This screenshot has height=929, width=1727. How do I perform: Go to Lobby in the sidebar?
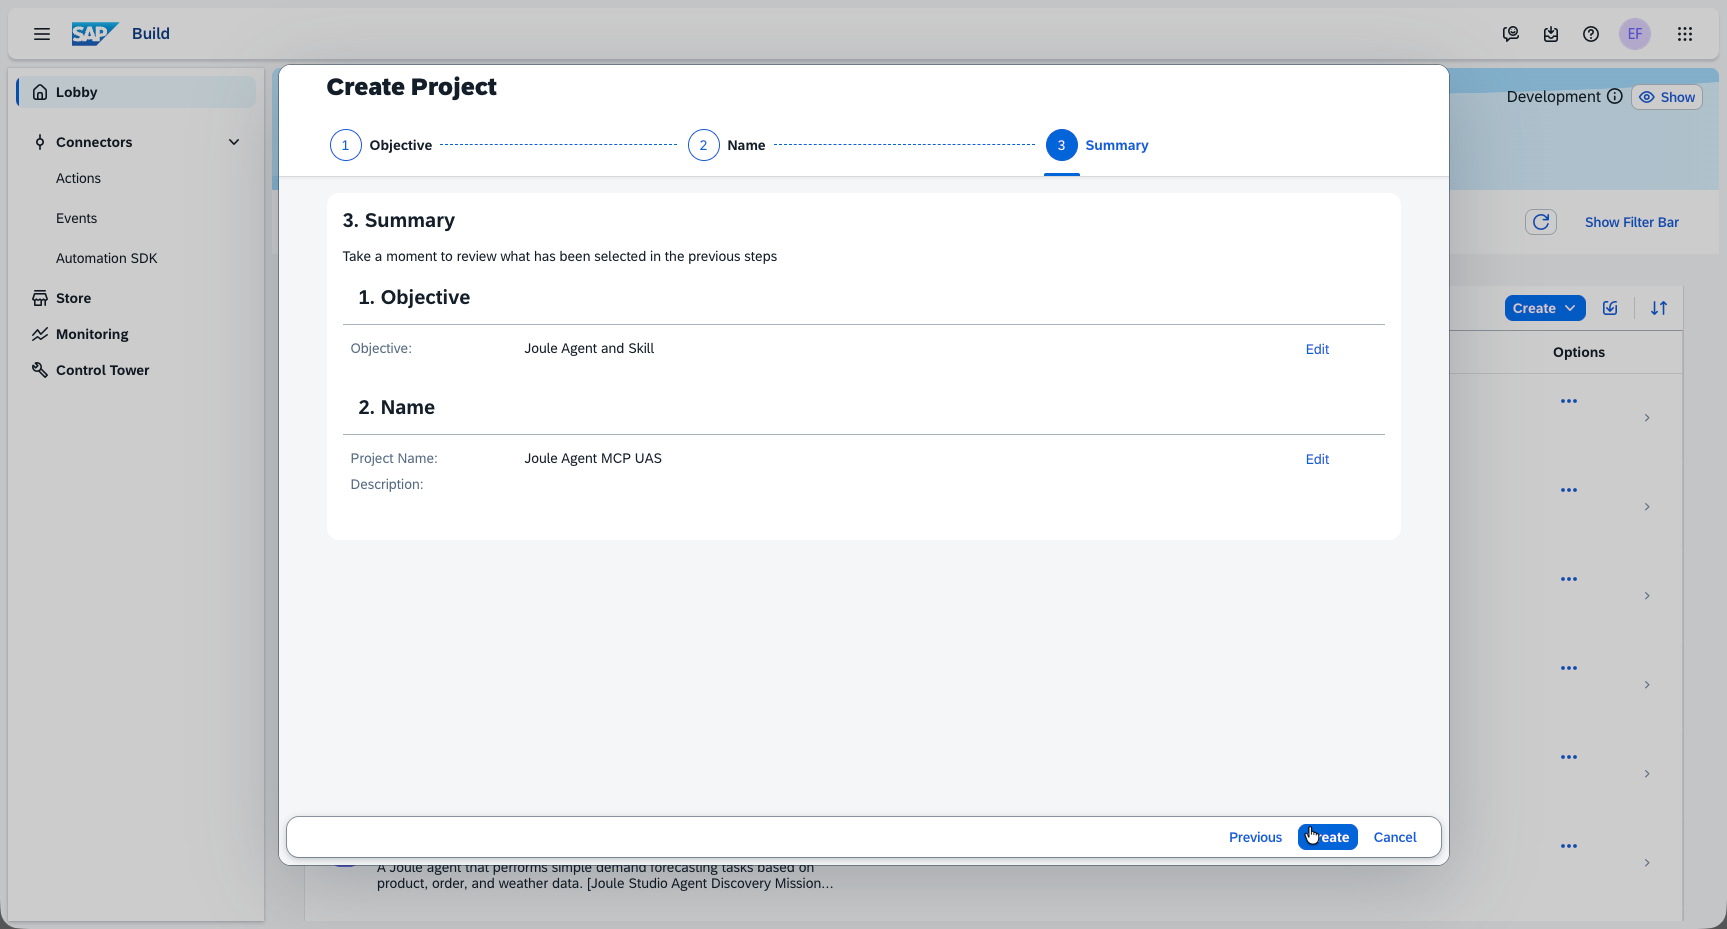[136, 92]
